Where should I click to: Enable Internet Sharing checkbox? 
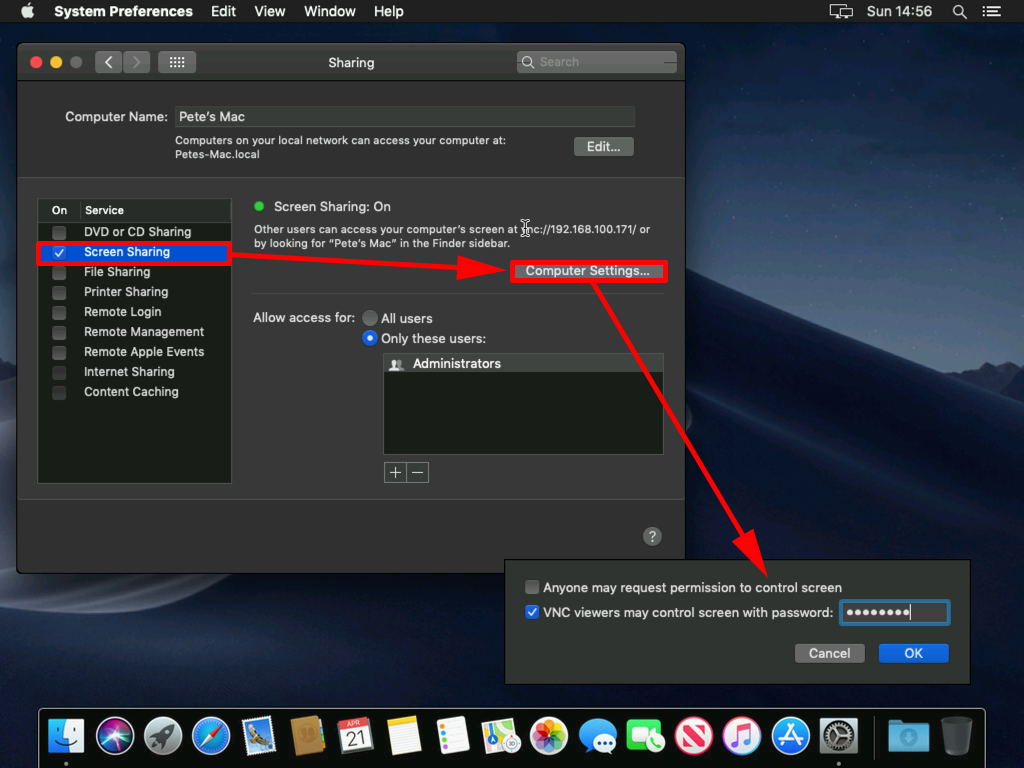pyautogui.click(x=59, y=372)
